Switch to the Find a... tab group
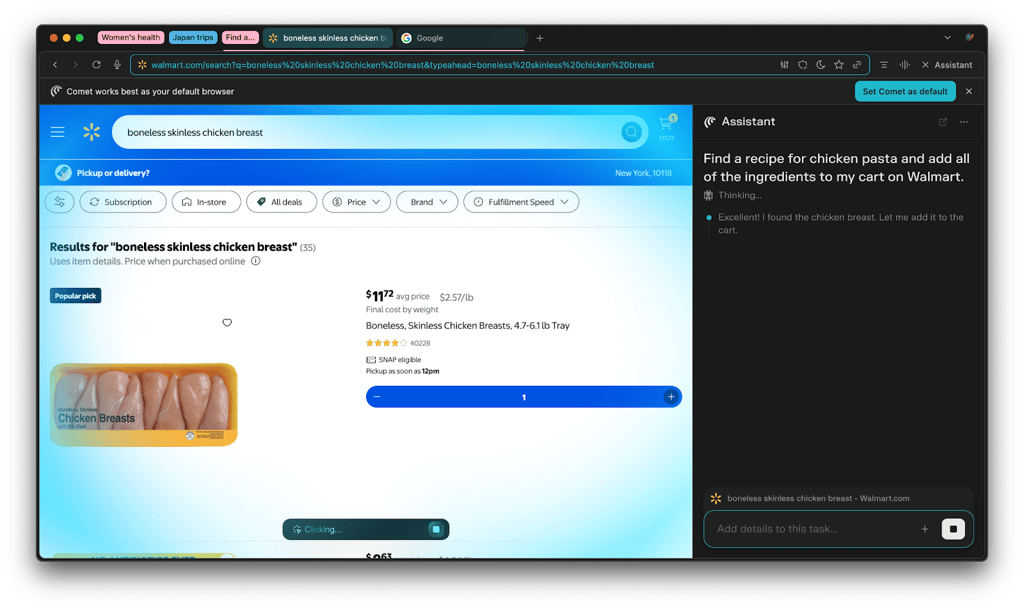 click(240, 37)
